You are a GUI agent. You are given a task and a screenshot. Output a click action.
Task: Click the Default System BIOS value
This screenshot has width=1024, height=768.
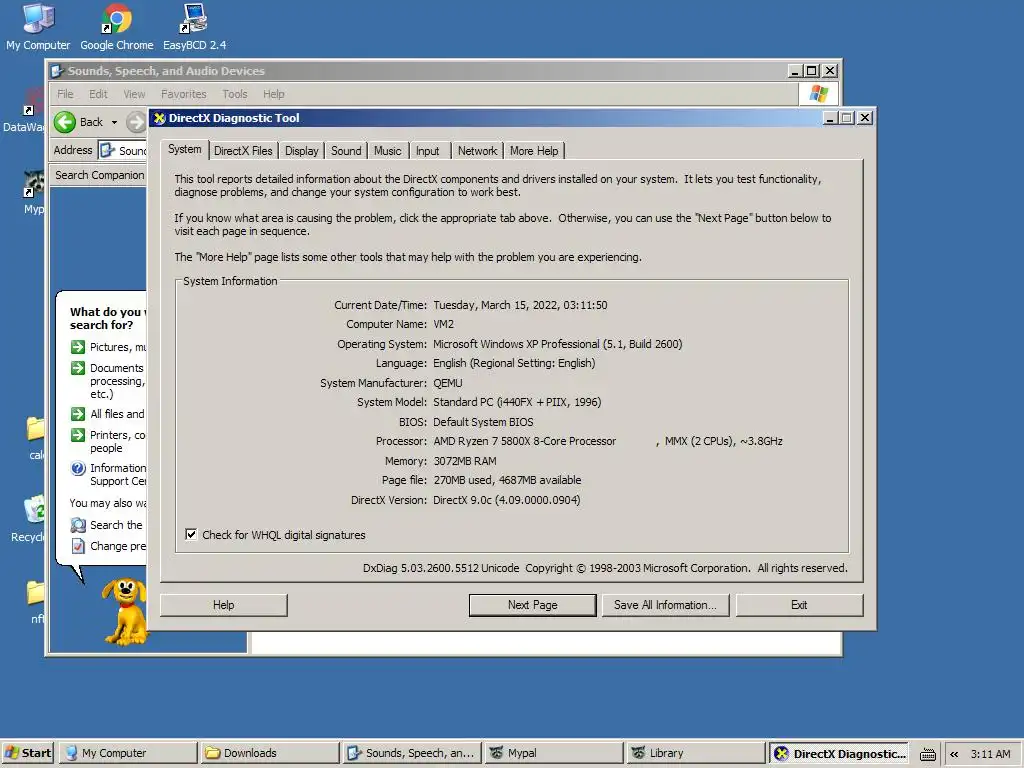(x=483, y=422)
